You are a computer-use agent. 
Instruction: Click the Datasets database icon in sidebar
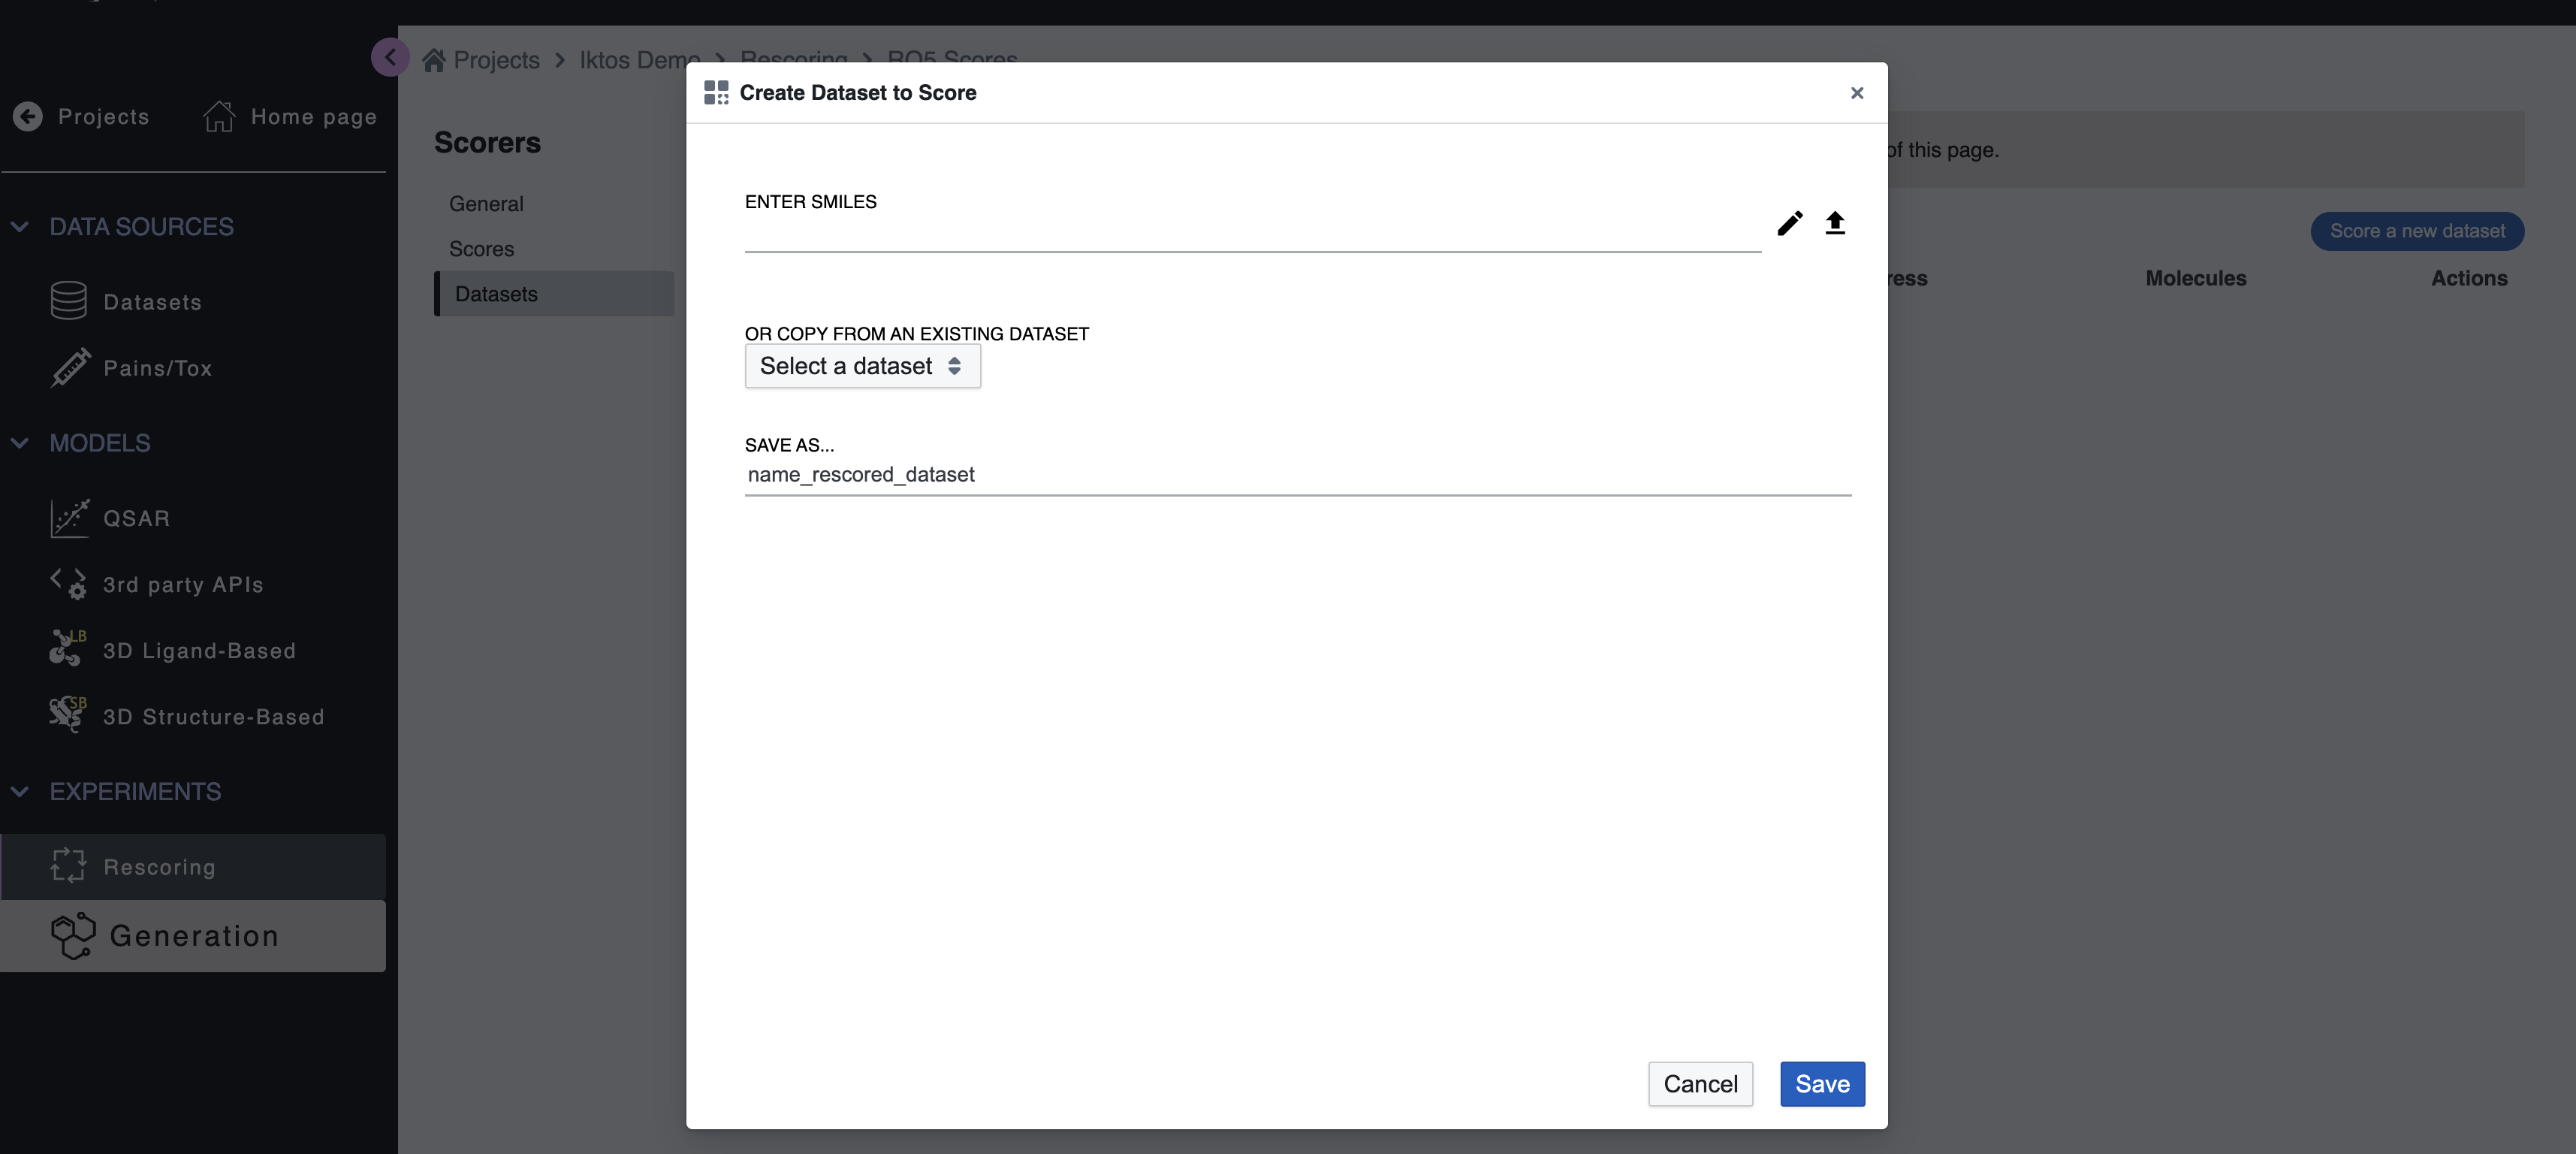click(x=68, y=301)
